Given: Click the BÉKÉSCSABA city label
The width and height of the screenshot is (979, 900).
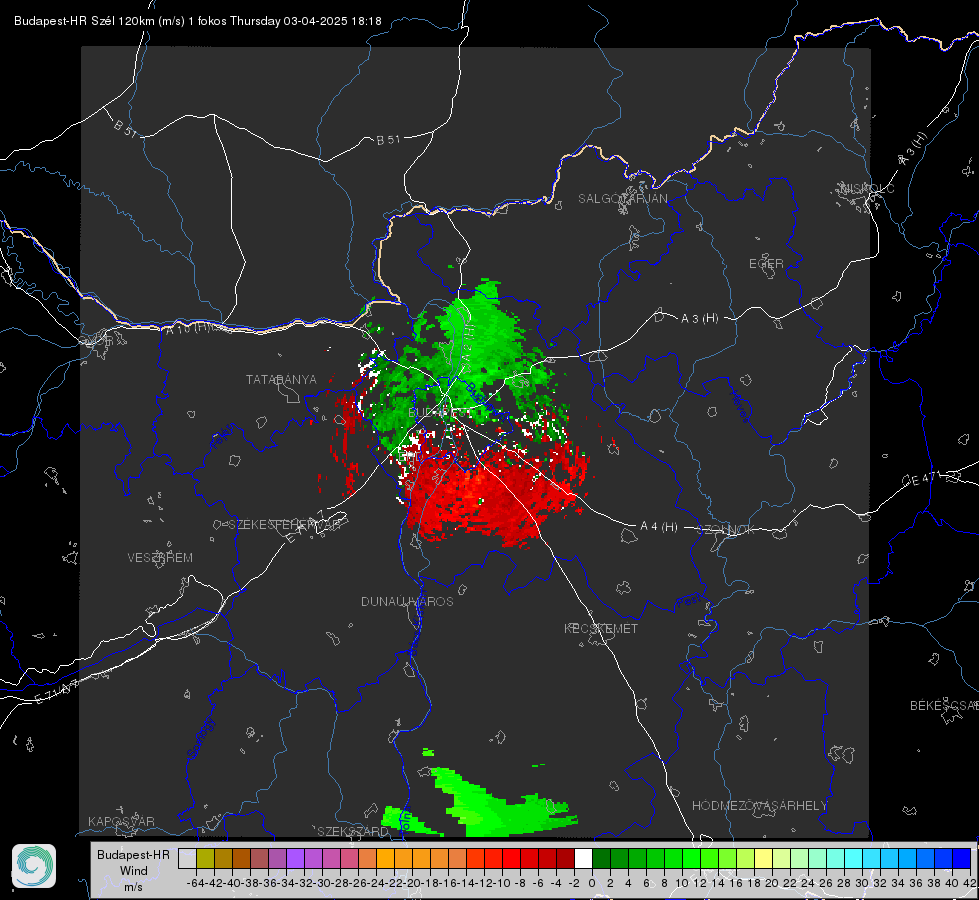Looking at the screenshot, I should [944, 706].
